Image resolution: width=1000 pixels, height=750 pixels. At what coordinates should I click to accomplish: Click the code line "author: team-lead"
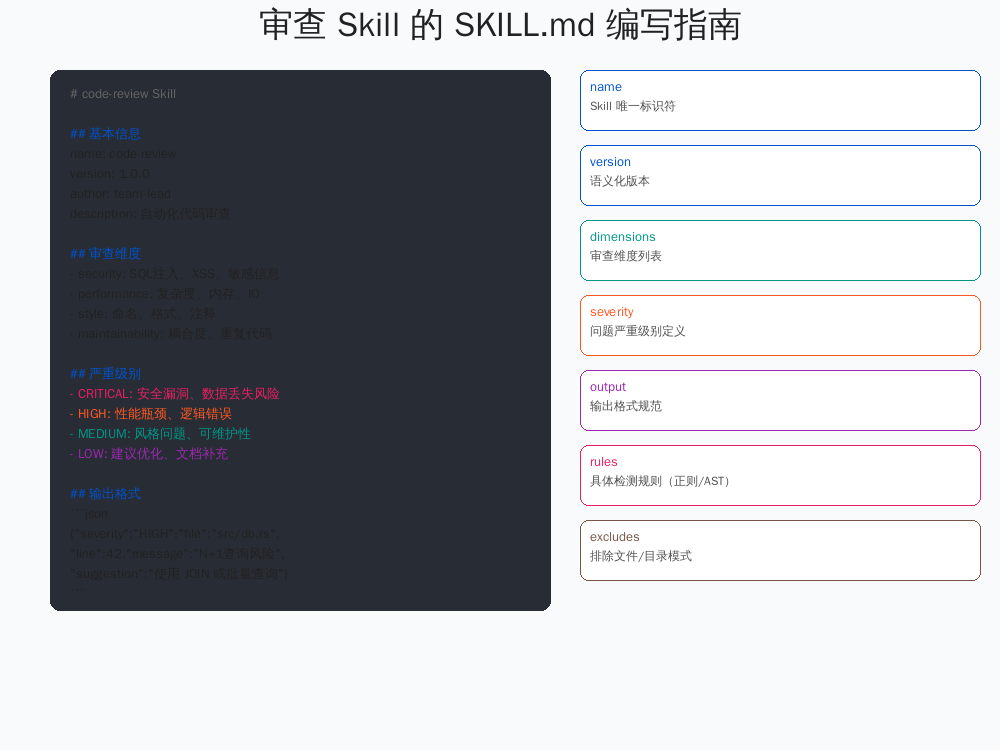click(121, 194)
